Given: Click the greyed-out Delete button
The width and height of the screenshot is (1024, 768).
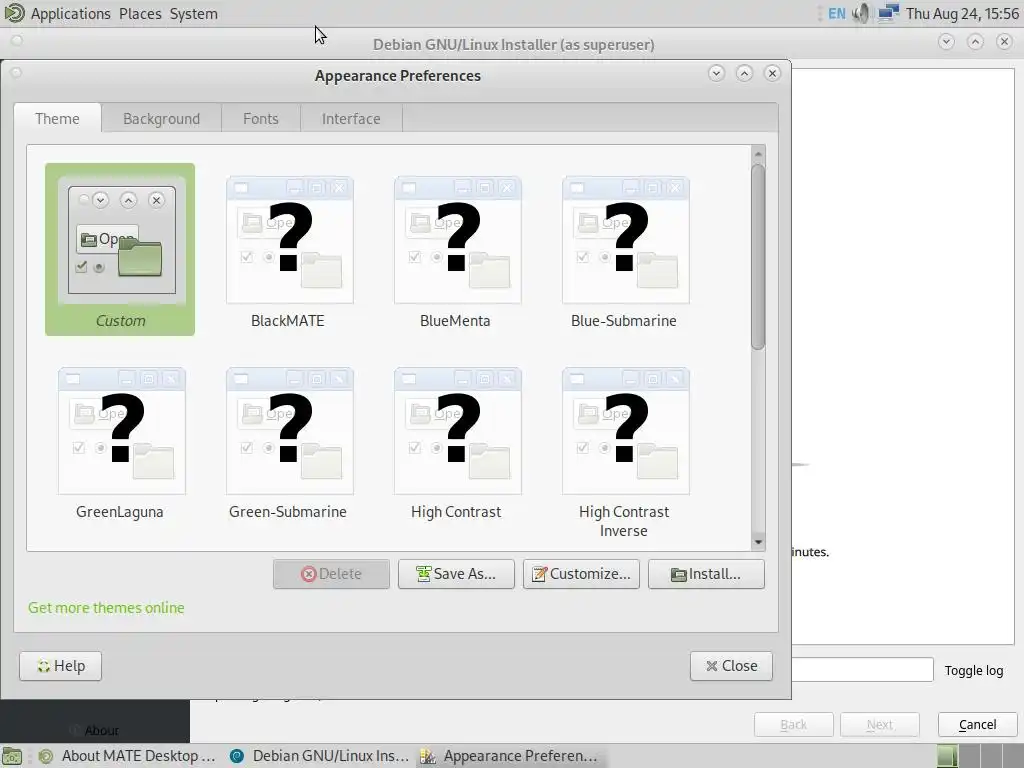Looking at the screenshot, I should (x=331, y=574).
